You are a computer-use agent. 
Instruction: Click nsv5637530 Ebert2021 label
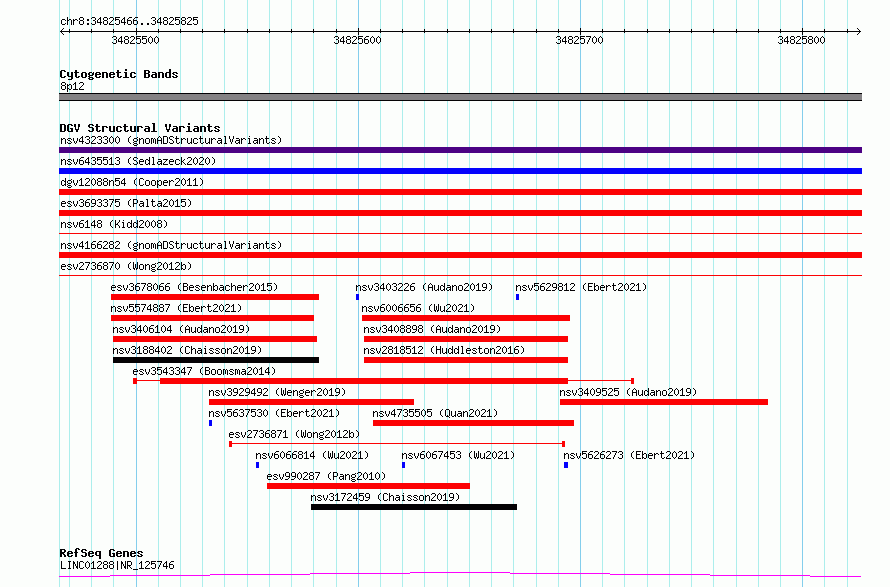[274, 413]
